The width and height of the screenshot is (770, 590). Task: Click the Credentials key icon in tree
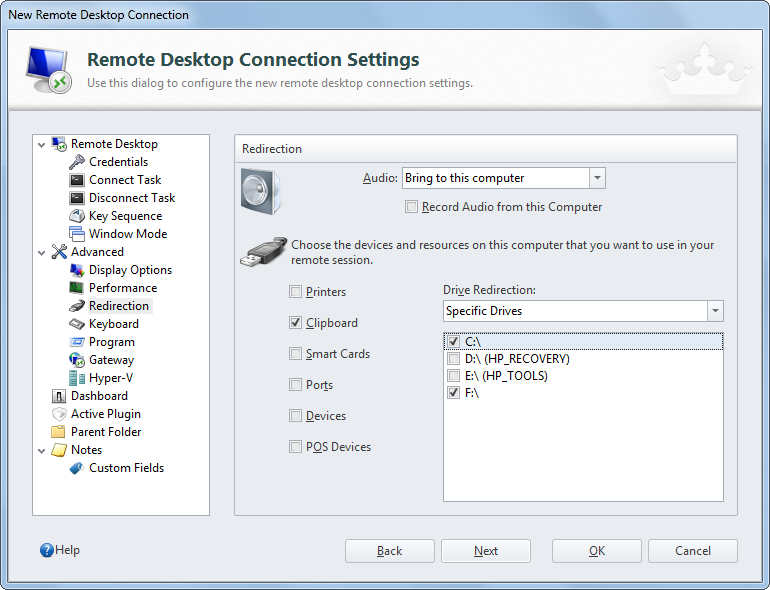(x=77, y=162)
